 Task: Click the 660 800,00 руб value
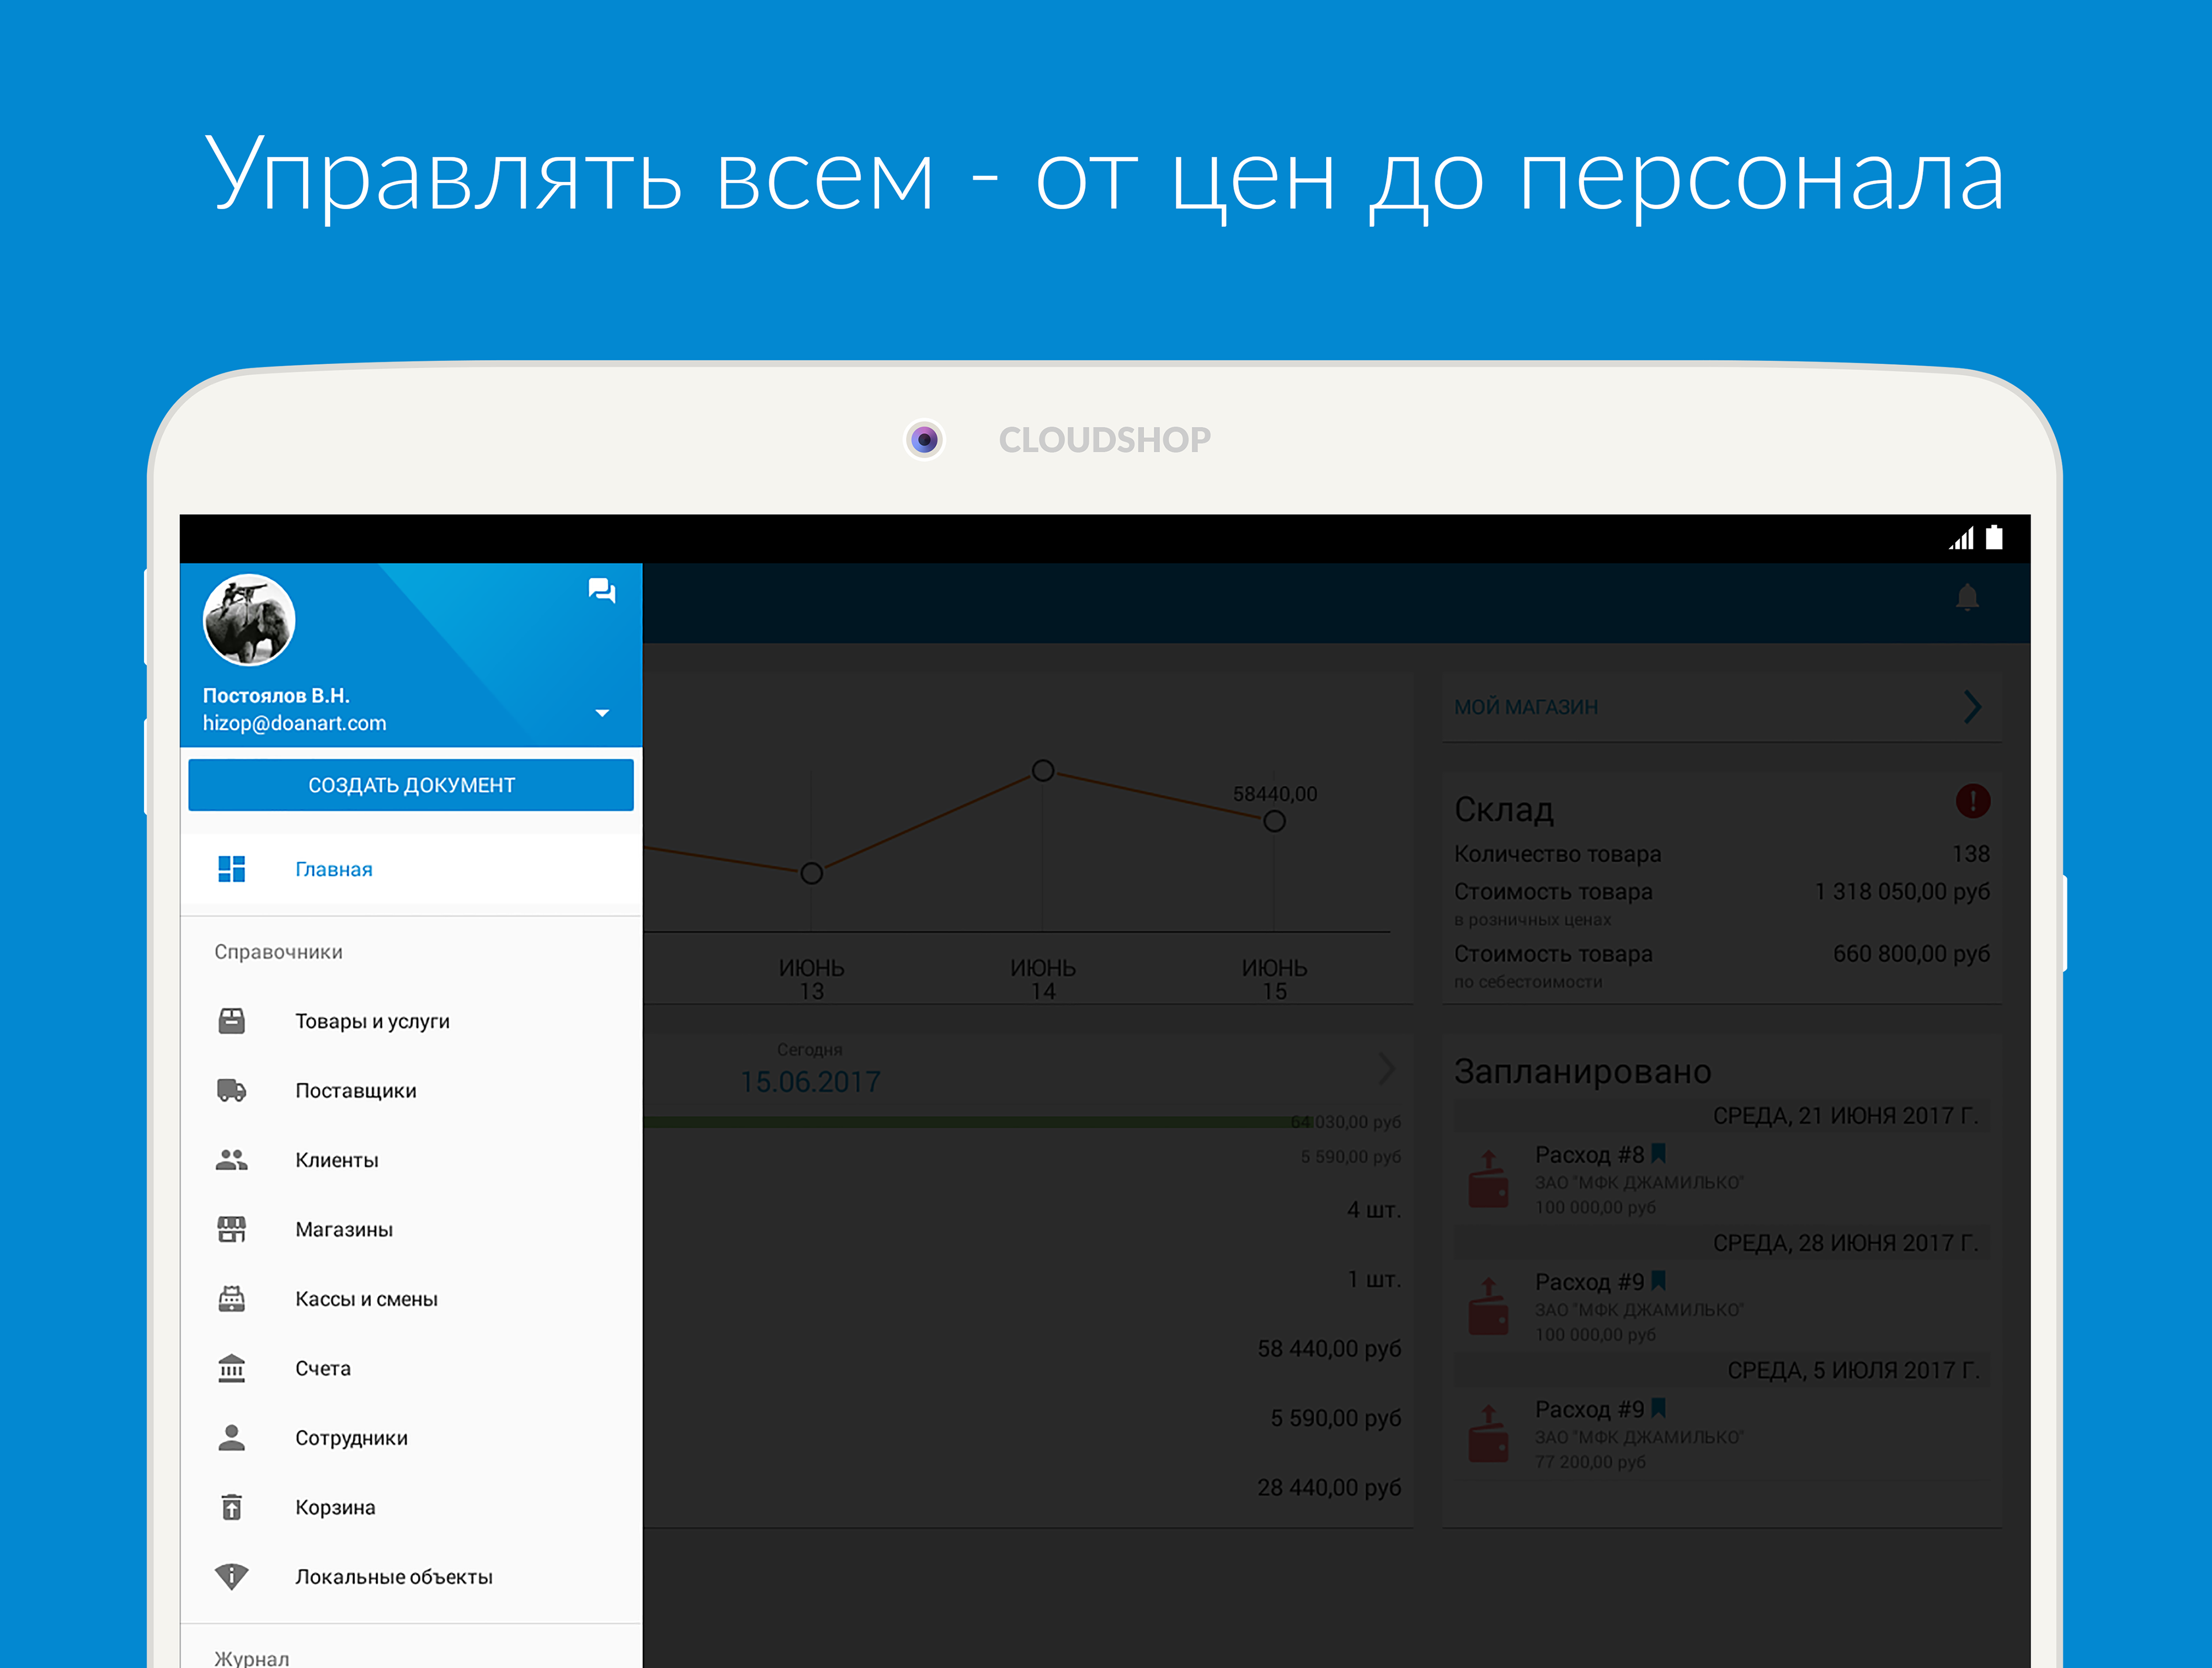[x=1911, y=954]
